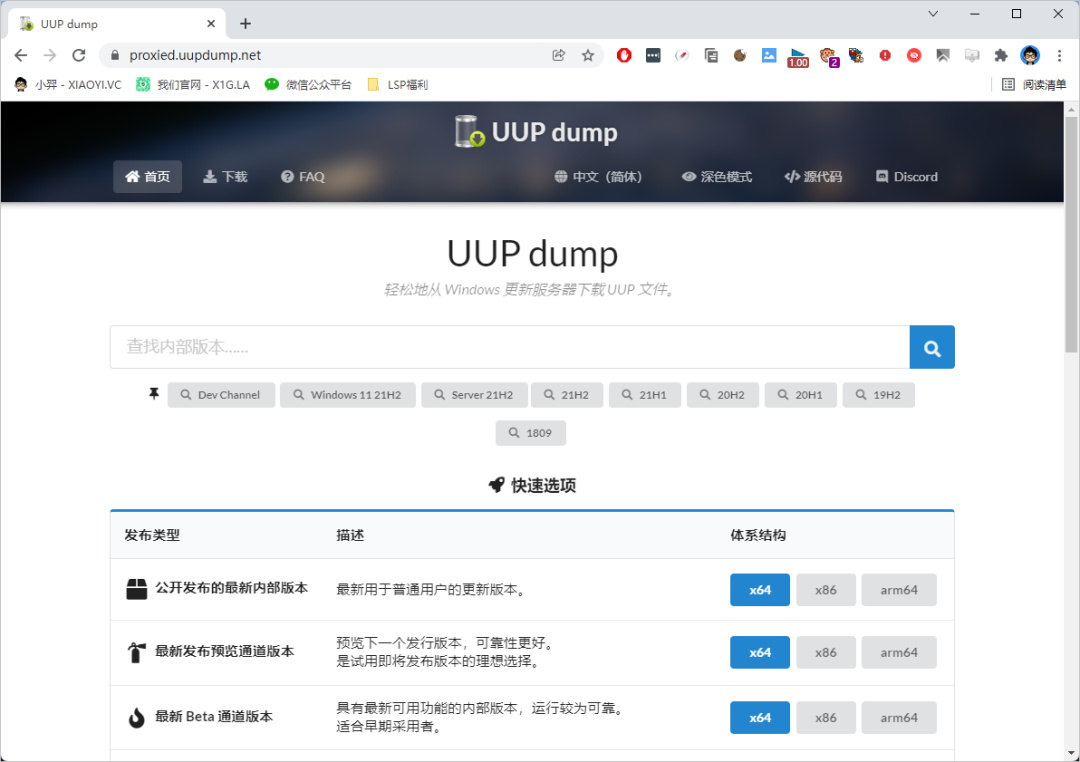The width and height of the screenshot is (1080, 762).
Task: Open the 中文 (简体) language selector
Action: coord(599,176)
